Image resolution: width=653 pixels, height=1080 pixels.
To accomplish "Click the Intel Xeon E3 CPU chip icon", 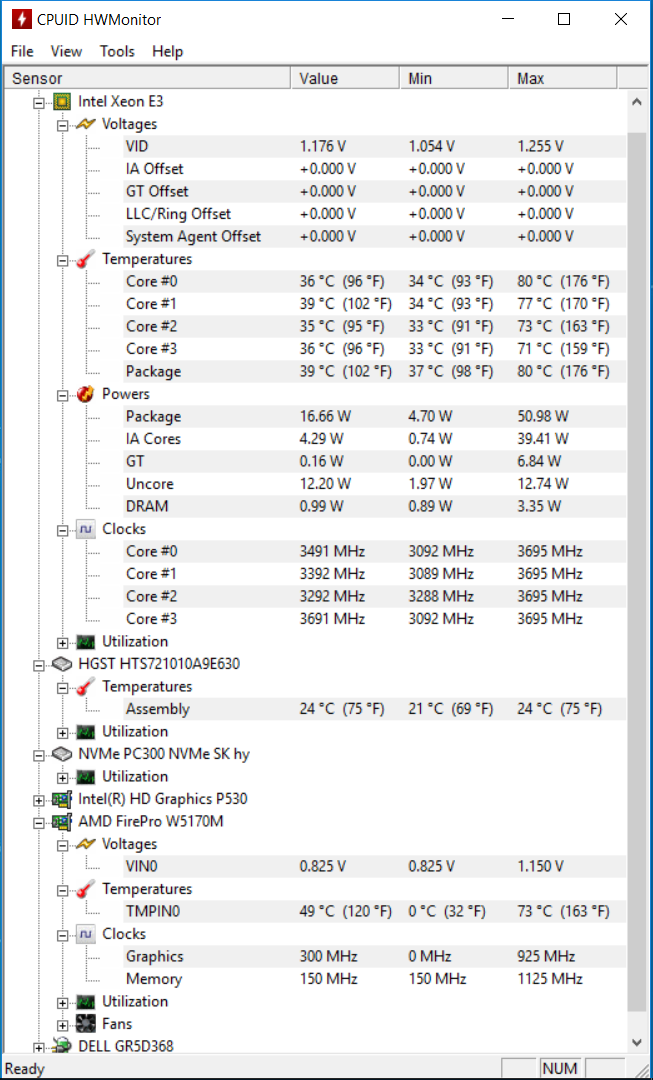I will click(x=63, y=102).
